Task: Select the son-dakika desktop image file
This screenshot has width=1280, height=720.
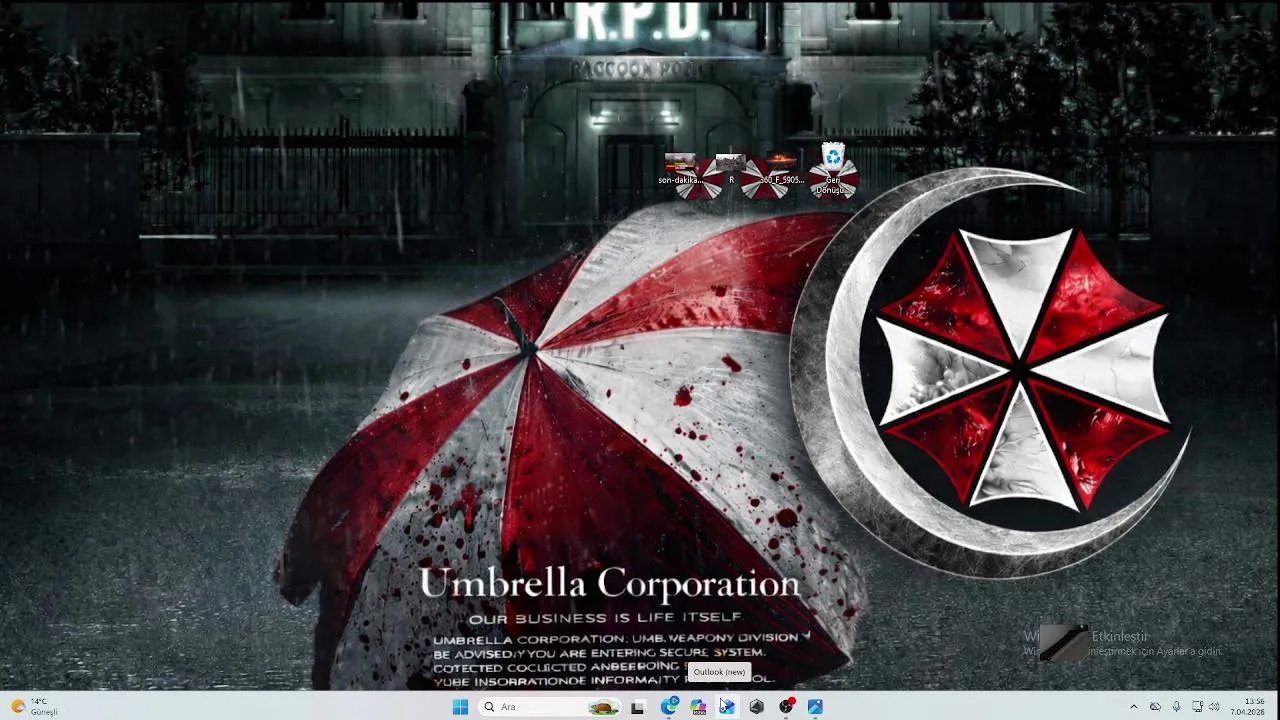Action: tap(680, 170)
